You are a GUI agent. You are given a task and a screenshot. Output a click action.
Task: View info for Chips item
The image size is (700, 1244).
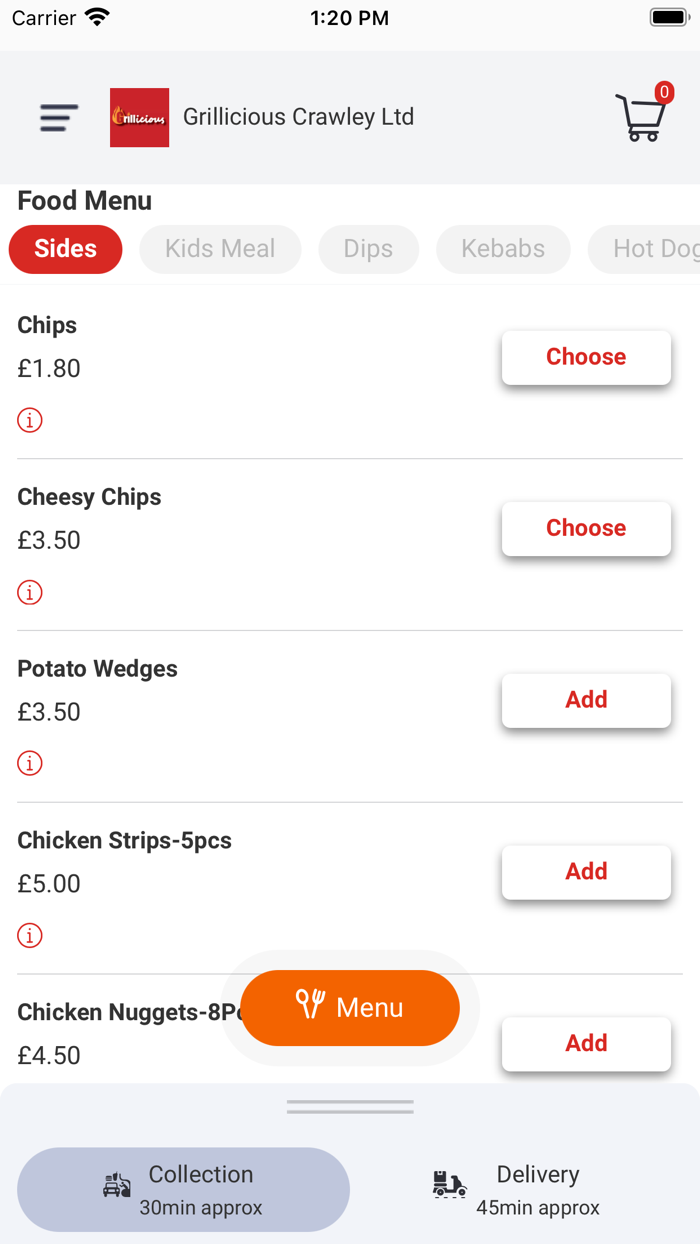[x=29, y=420]
